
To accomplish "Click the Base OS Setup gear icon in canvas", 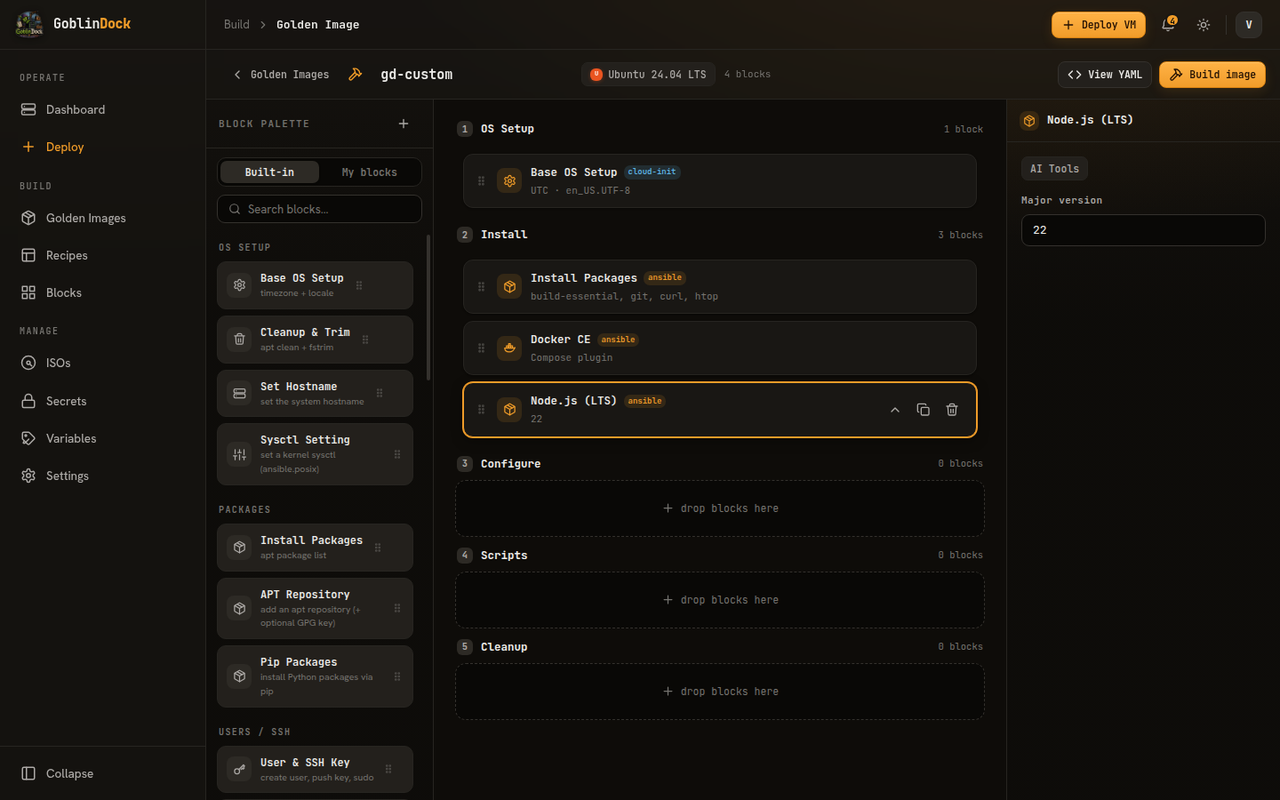I will [x=510, y=181].
